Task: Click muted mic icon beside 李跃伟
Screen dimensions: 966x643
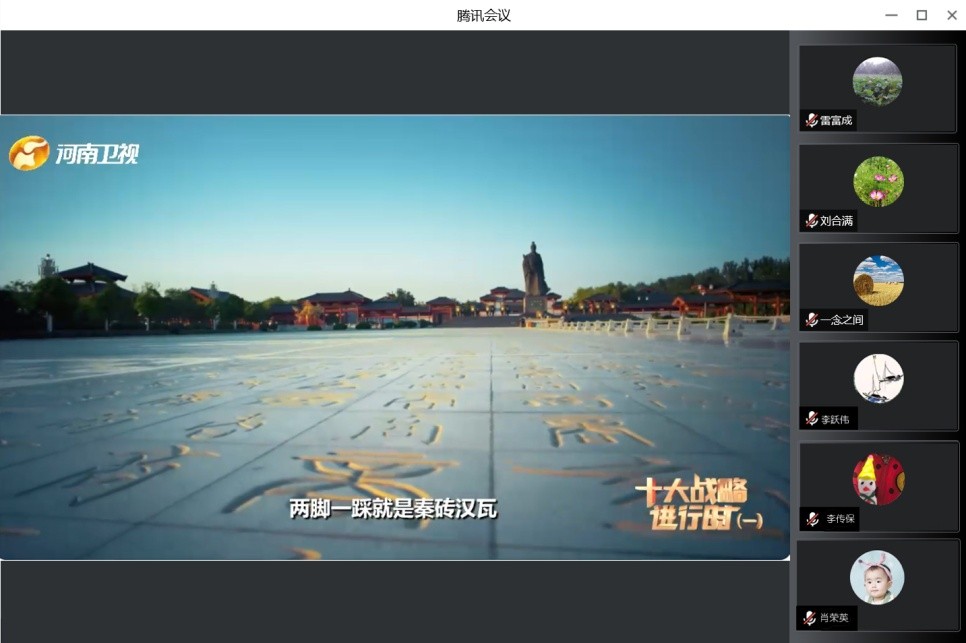Action: click(x=812, y=419)
